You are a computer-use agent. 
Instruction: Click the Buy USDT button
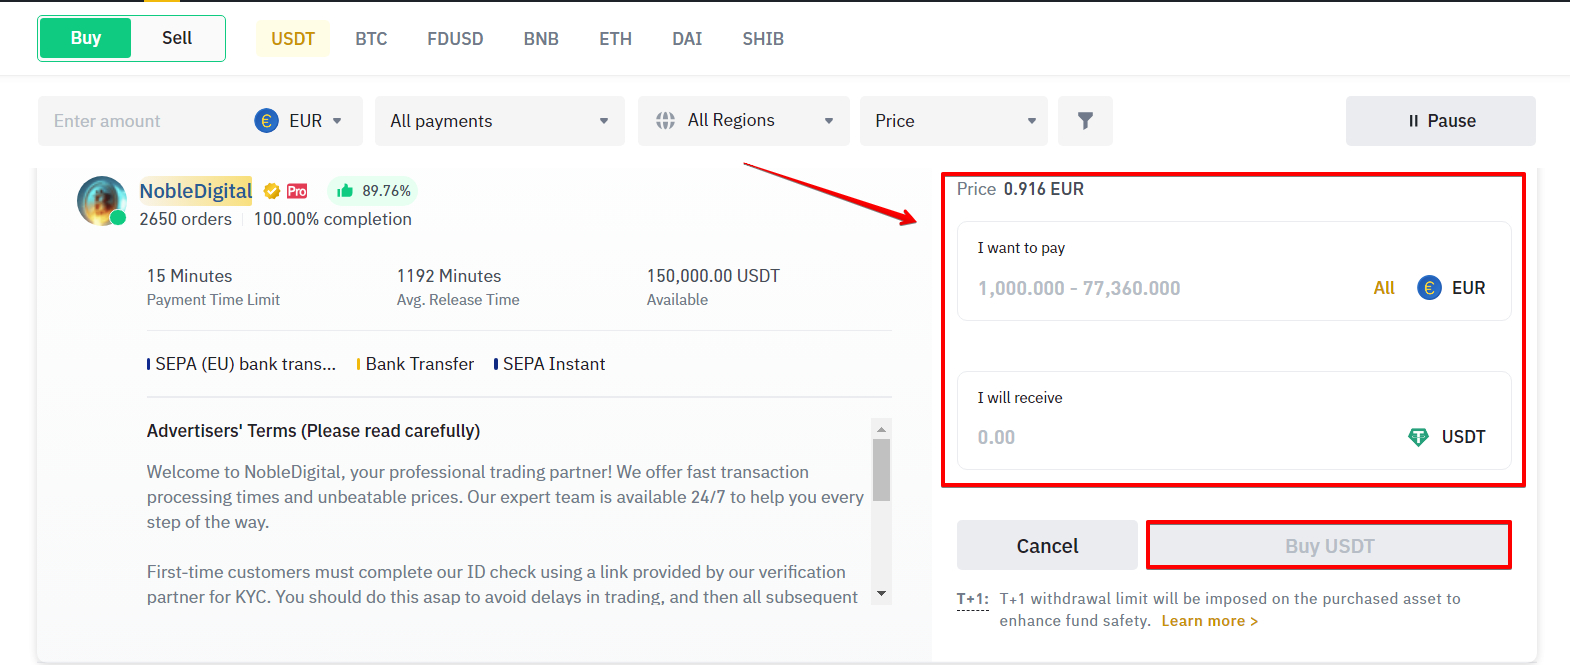pyautogui.click(x=1329, y=546)
